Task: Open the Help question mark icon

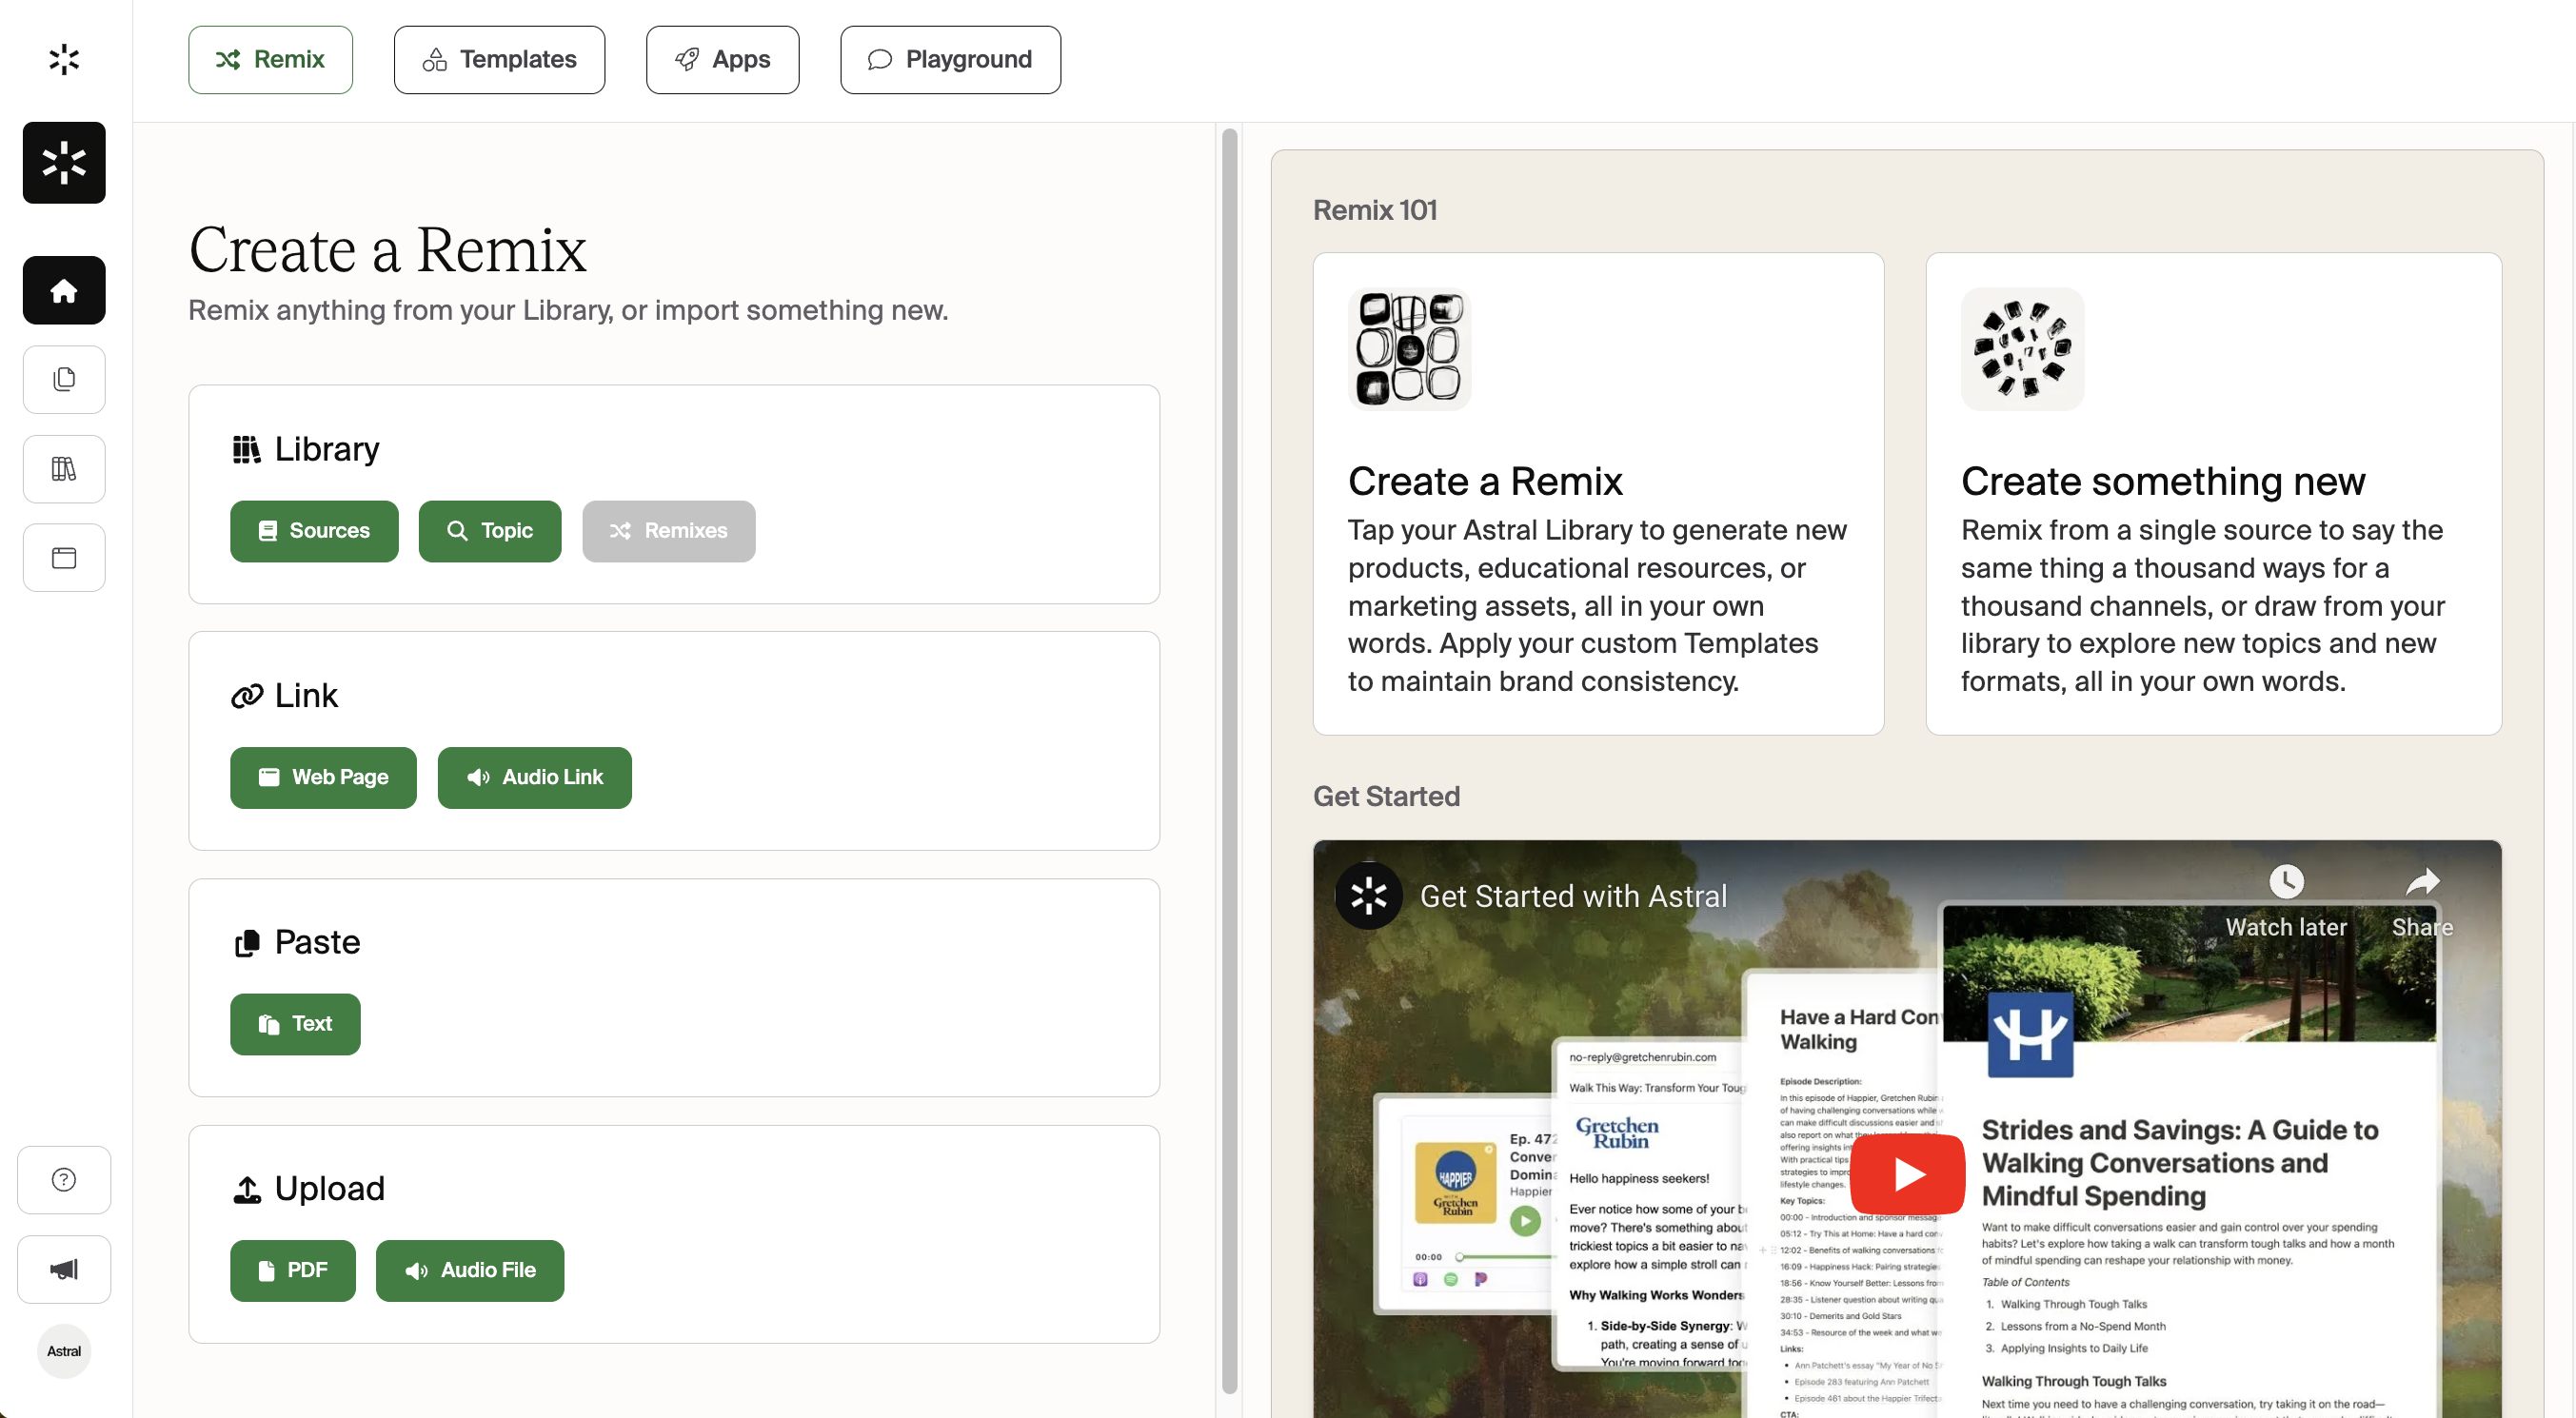Action: (x=64, y=1179)
